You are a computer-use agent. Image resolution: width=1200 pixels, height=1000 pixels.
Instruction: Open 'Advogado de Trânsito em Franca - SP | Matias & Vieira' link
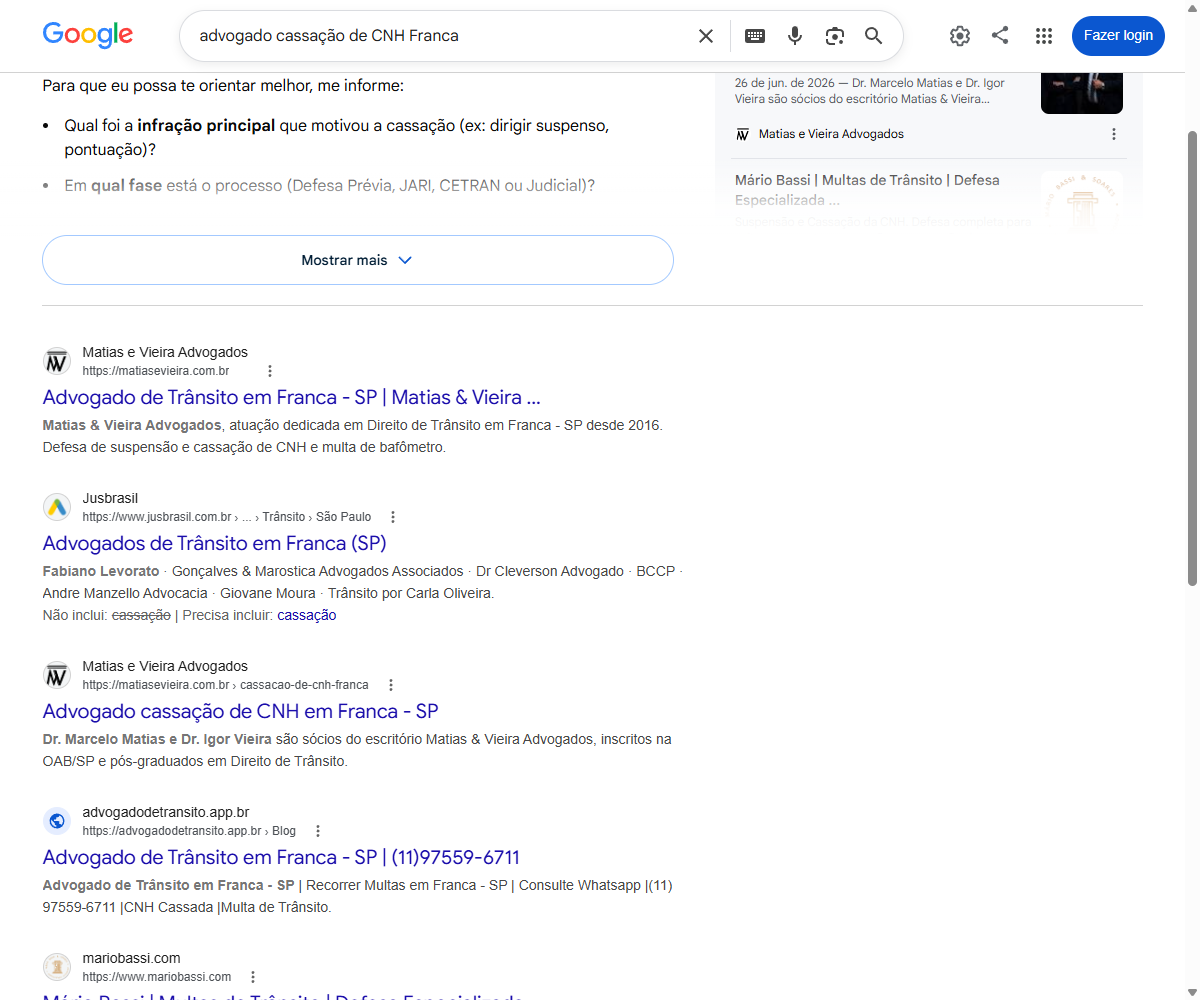292,398
